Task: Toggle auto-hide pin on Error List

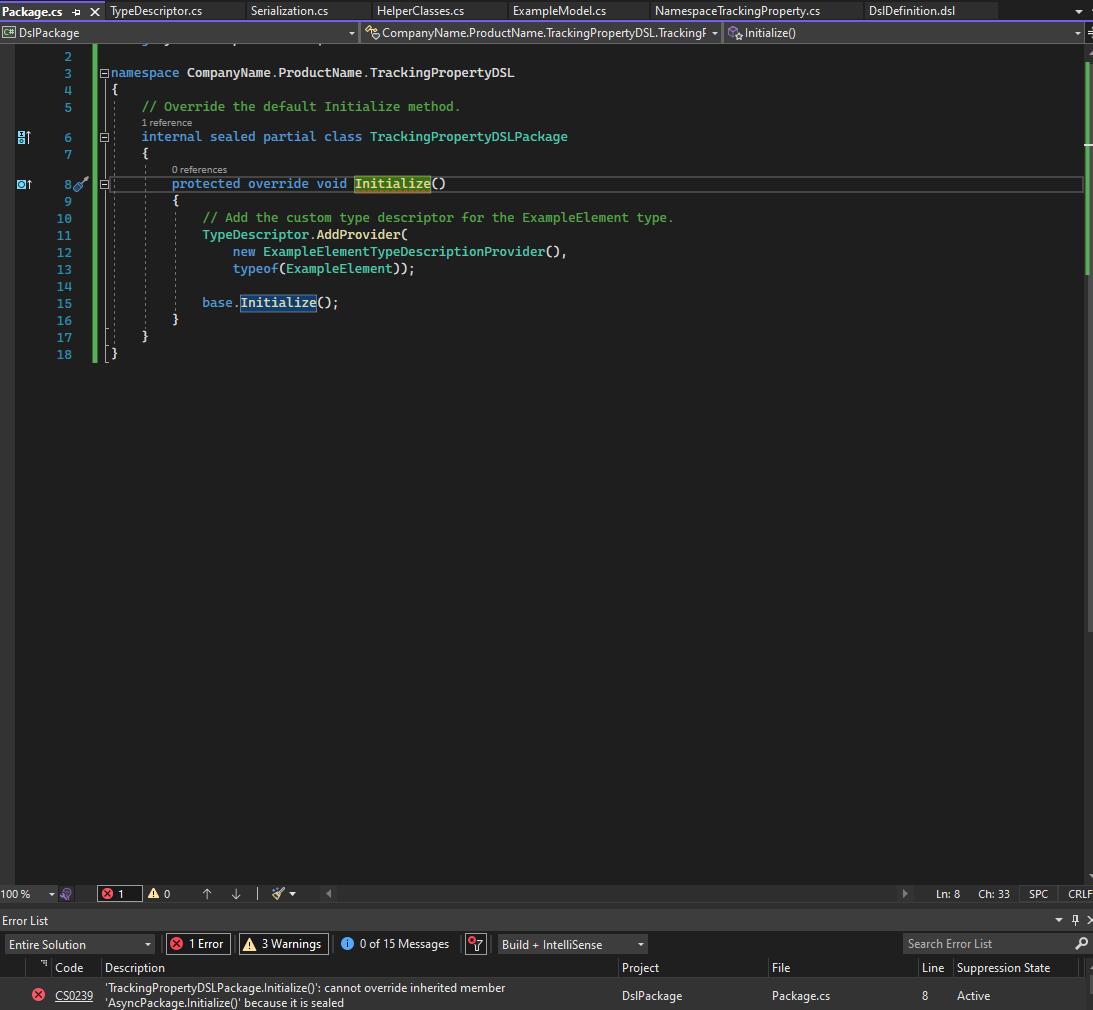Action: (1075, 920)
